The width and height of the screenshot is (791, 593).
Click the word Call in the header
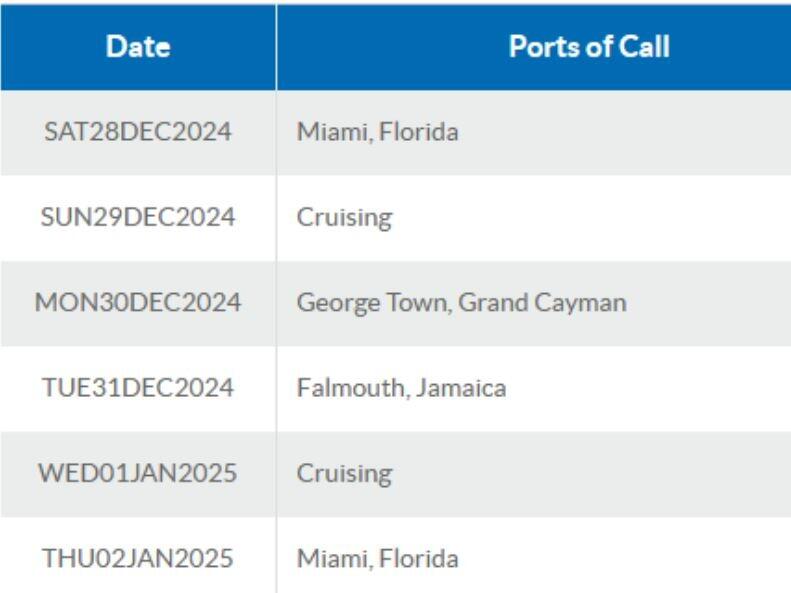pos(644,47)
